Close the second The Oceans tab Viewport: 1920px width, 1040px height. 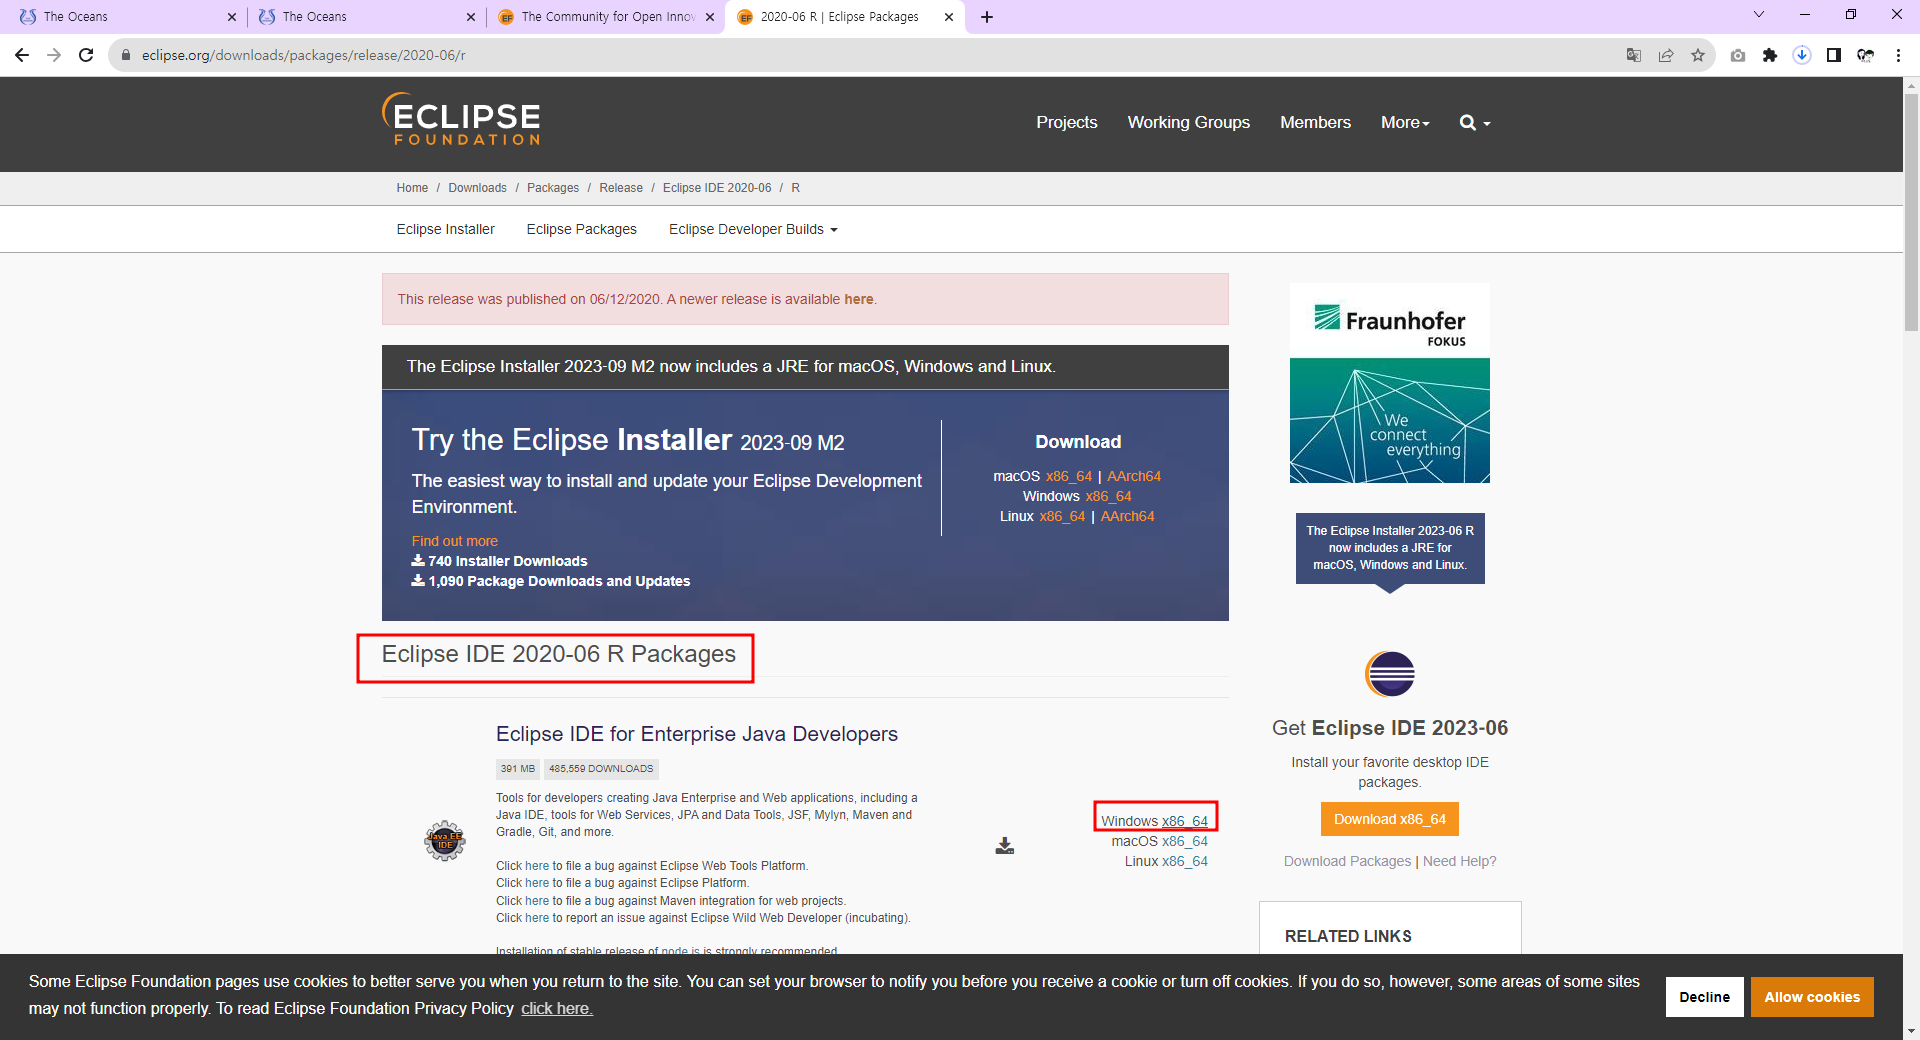pos(471,17)
